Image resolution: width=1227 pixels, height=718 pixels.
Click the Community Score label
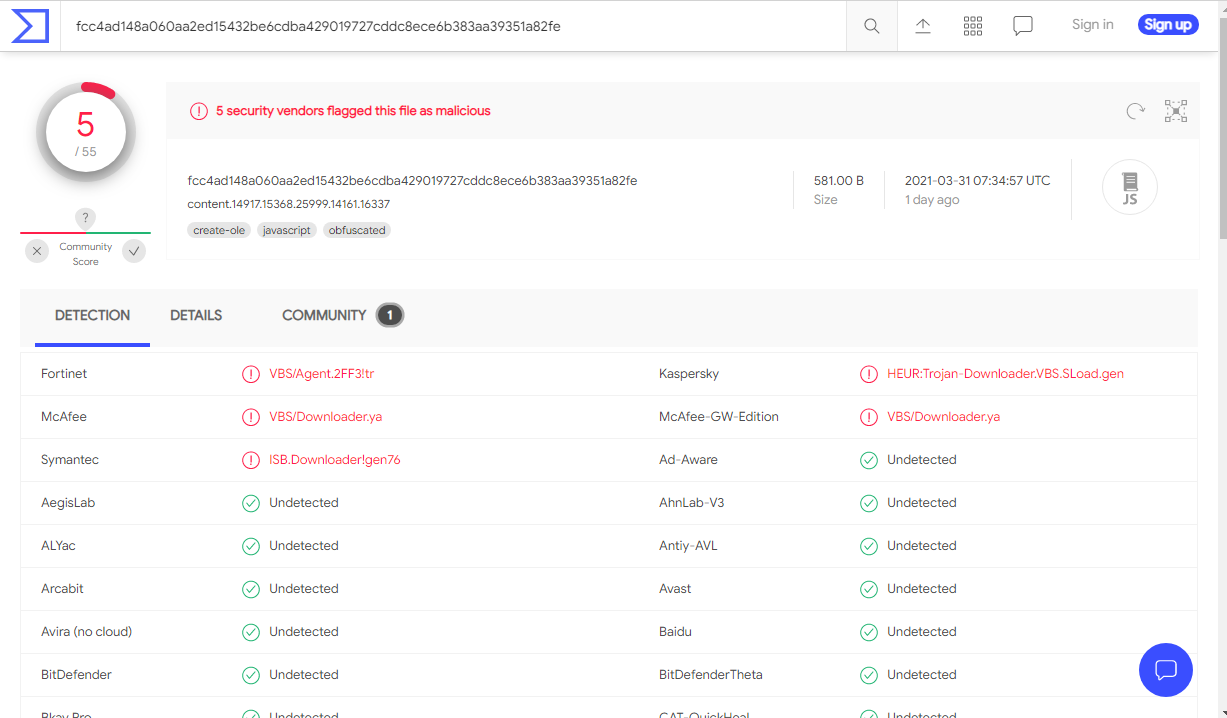[86, 254]
